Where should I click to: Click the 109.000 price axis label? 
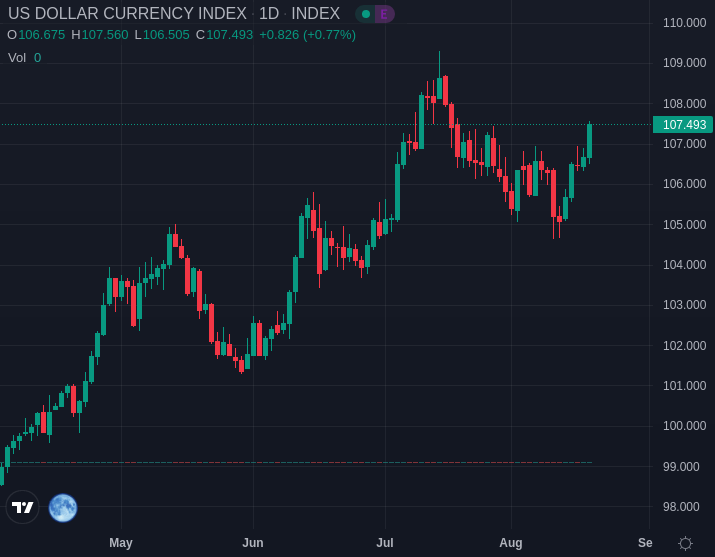684,63
